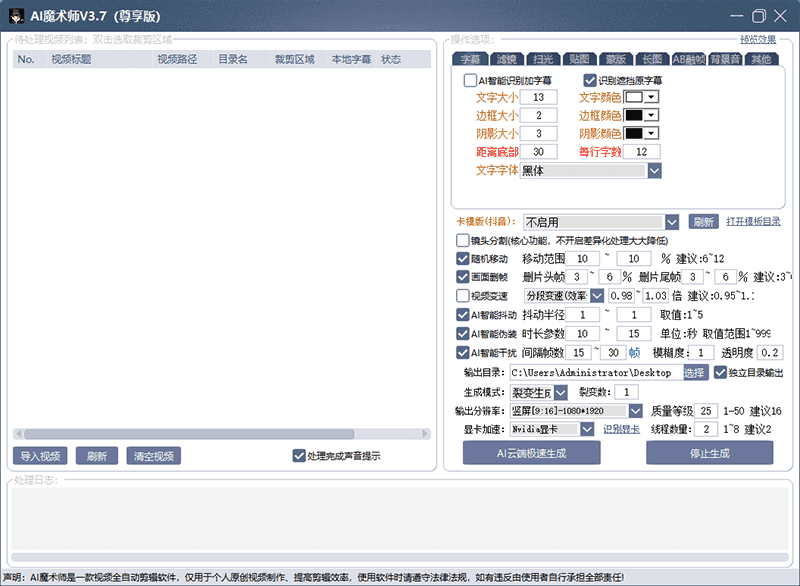Click the AI魔术师 app logo in title bar
800x586 pixels.
pyautogui.click(x=16, y=16)
